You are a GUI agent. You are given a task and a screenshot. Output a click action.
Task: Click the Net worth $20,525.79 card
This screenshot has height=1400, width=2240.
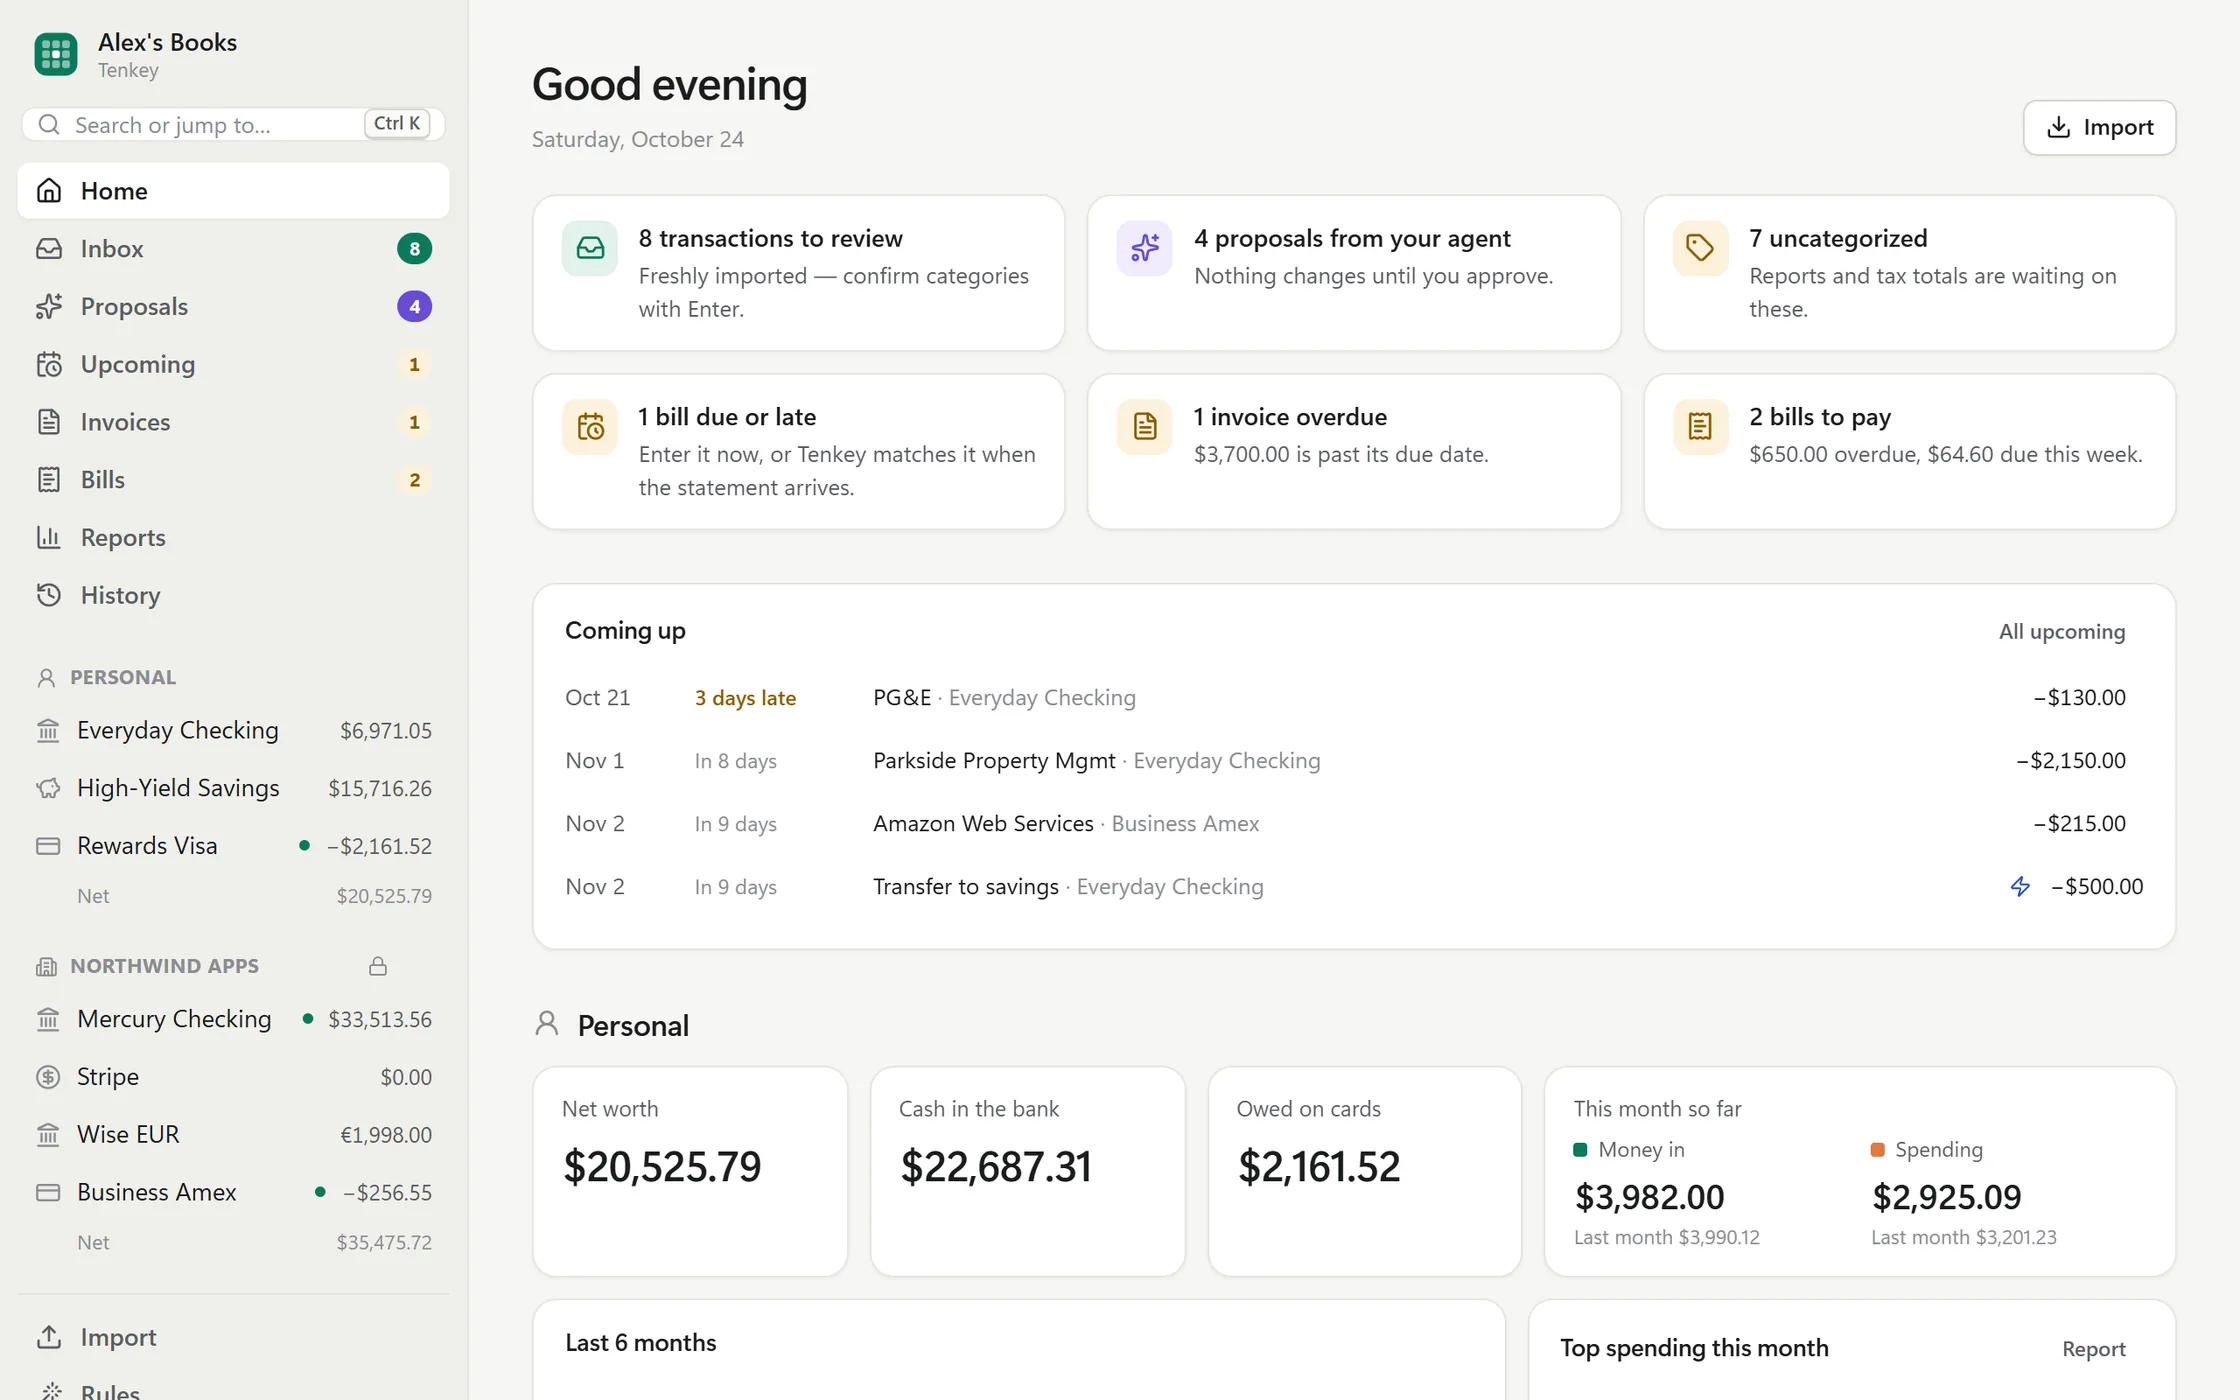[690, 1171]
